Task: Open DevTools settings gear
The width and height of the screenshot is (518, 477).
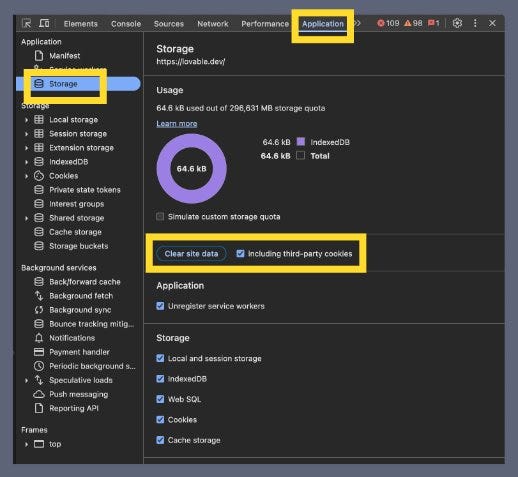Action: tap(457, 23)
